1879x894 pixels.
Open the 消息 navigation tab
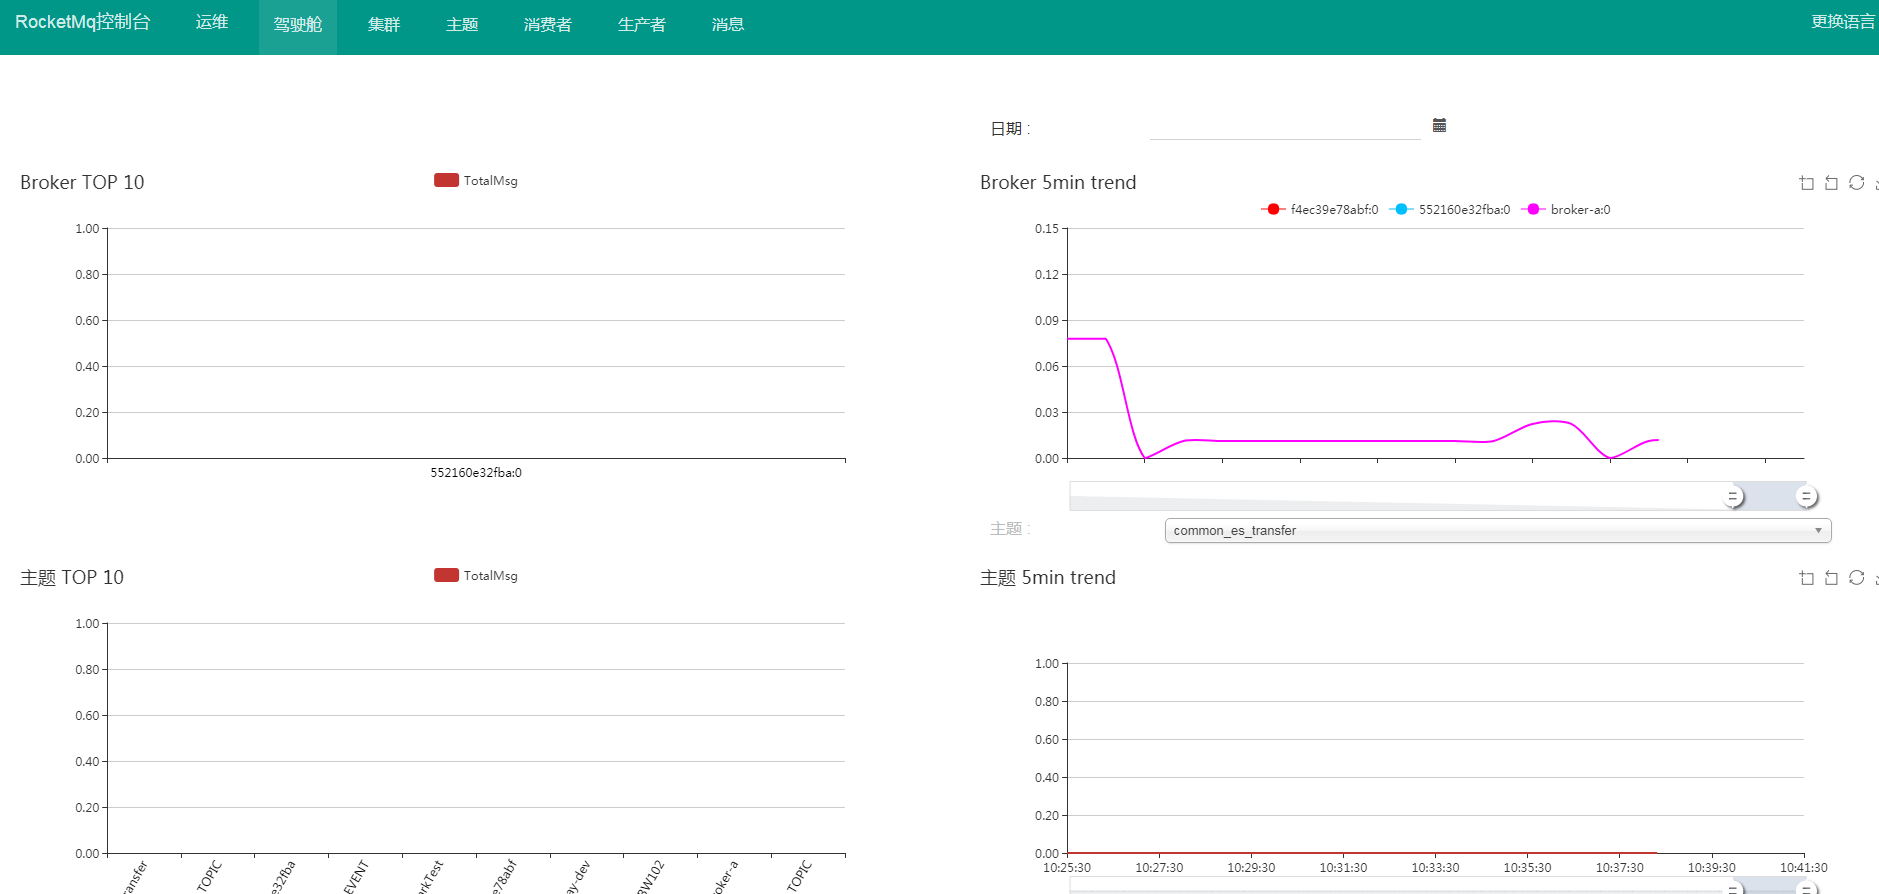click(728, 25)
